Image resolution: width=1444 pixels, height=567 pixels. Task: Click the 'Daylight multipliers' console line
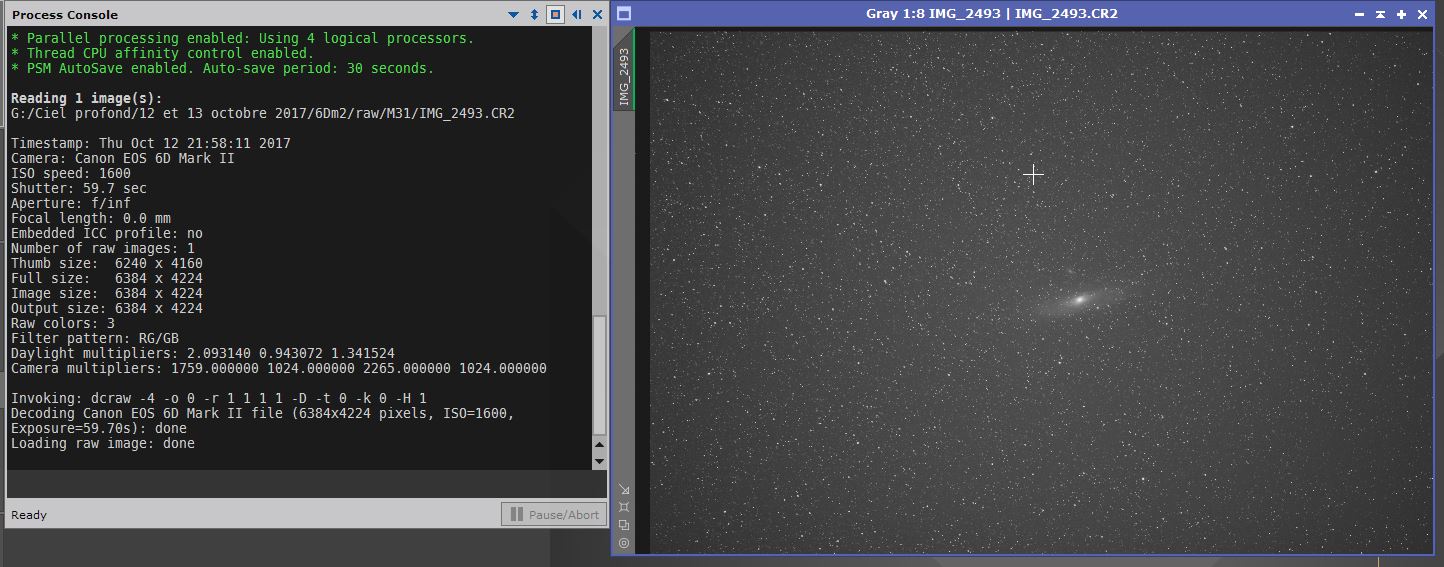[x=202, y=353]
